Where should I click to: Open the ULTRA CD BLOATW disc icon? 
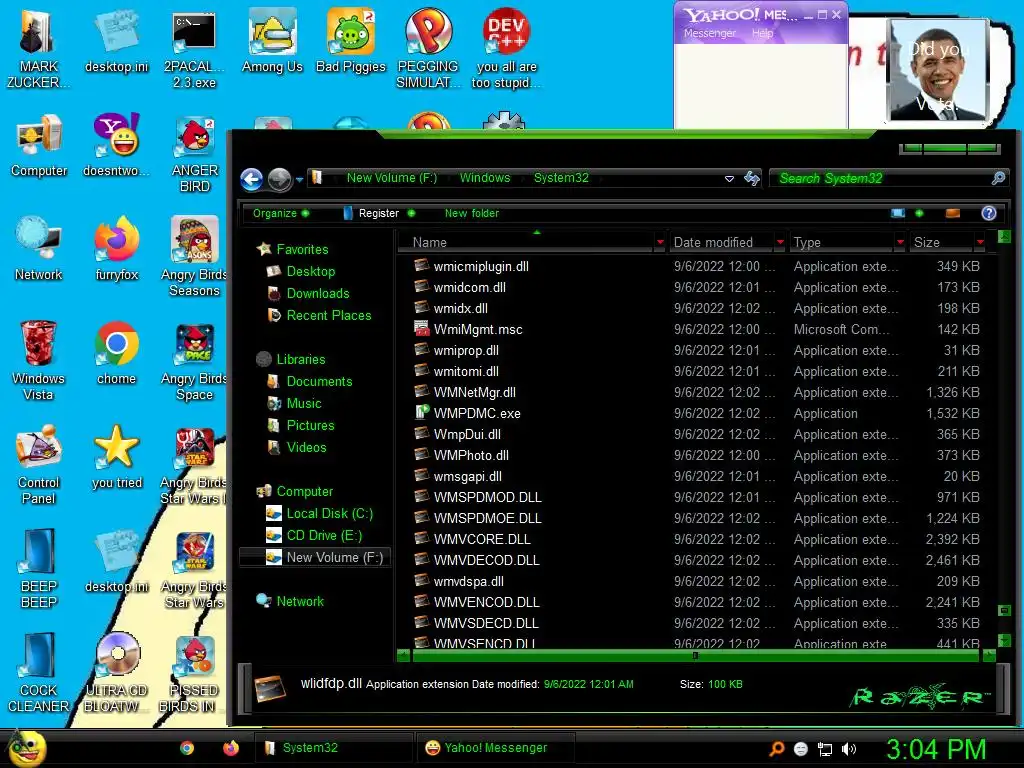pyautogui.click(x=117, y=673)
